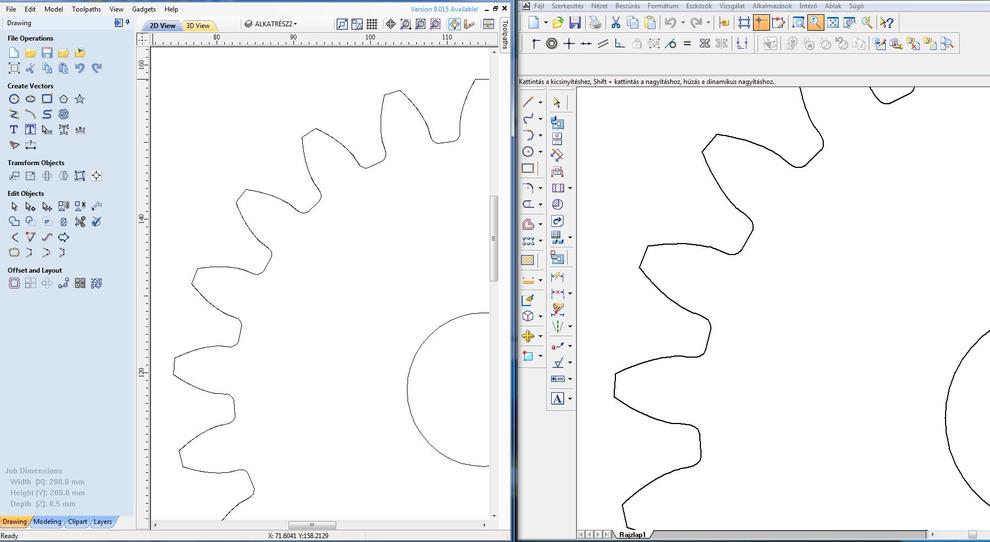Viewport: 990px width, 542px height.
Task: Expand line tool dropdown arrow in CAD sidebar
Action: click(540, 102)
